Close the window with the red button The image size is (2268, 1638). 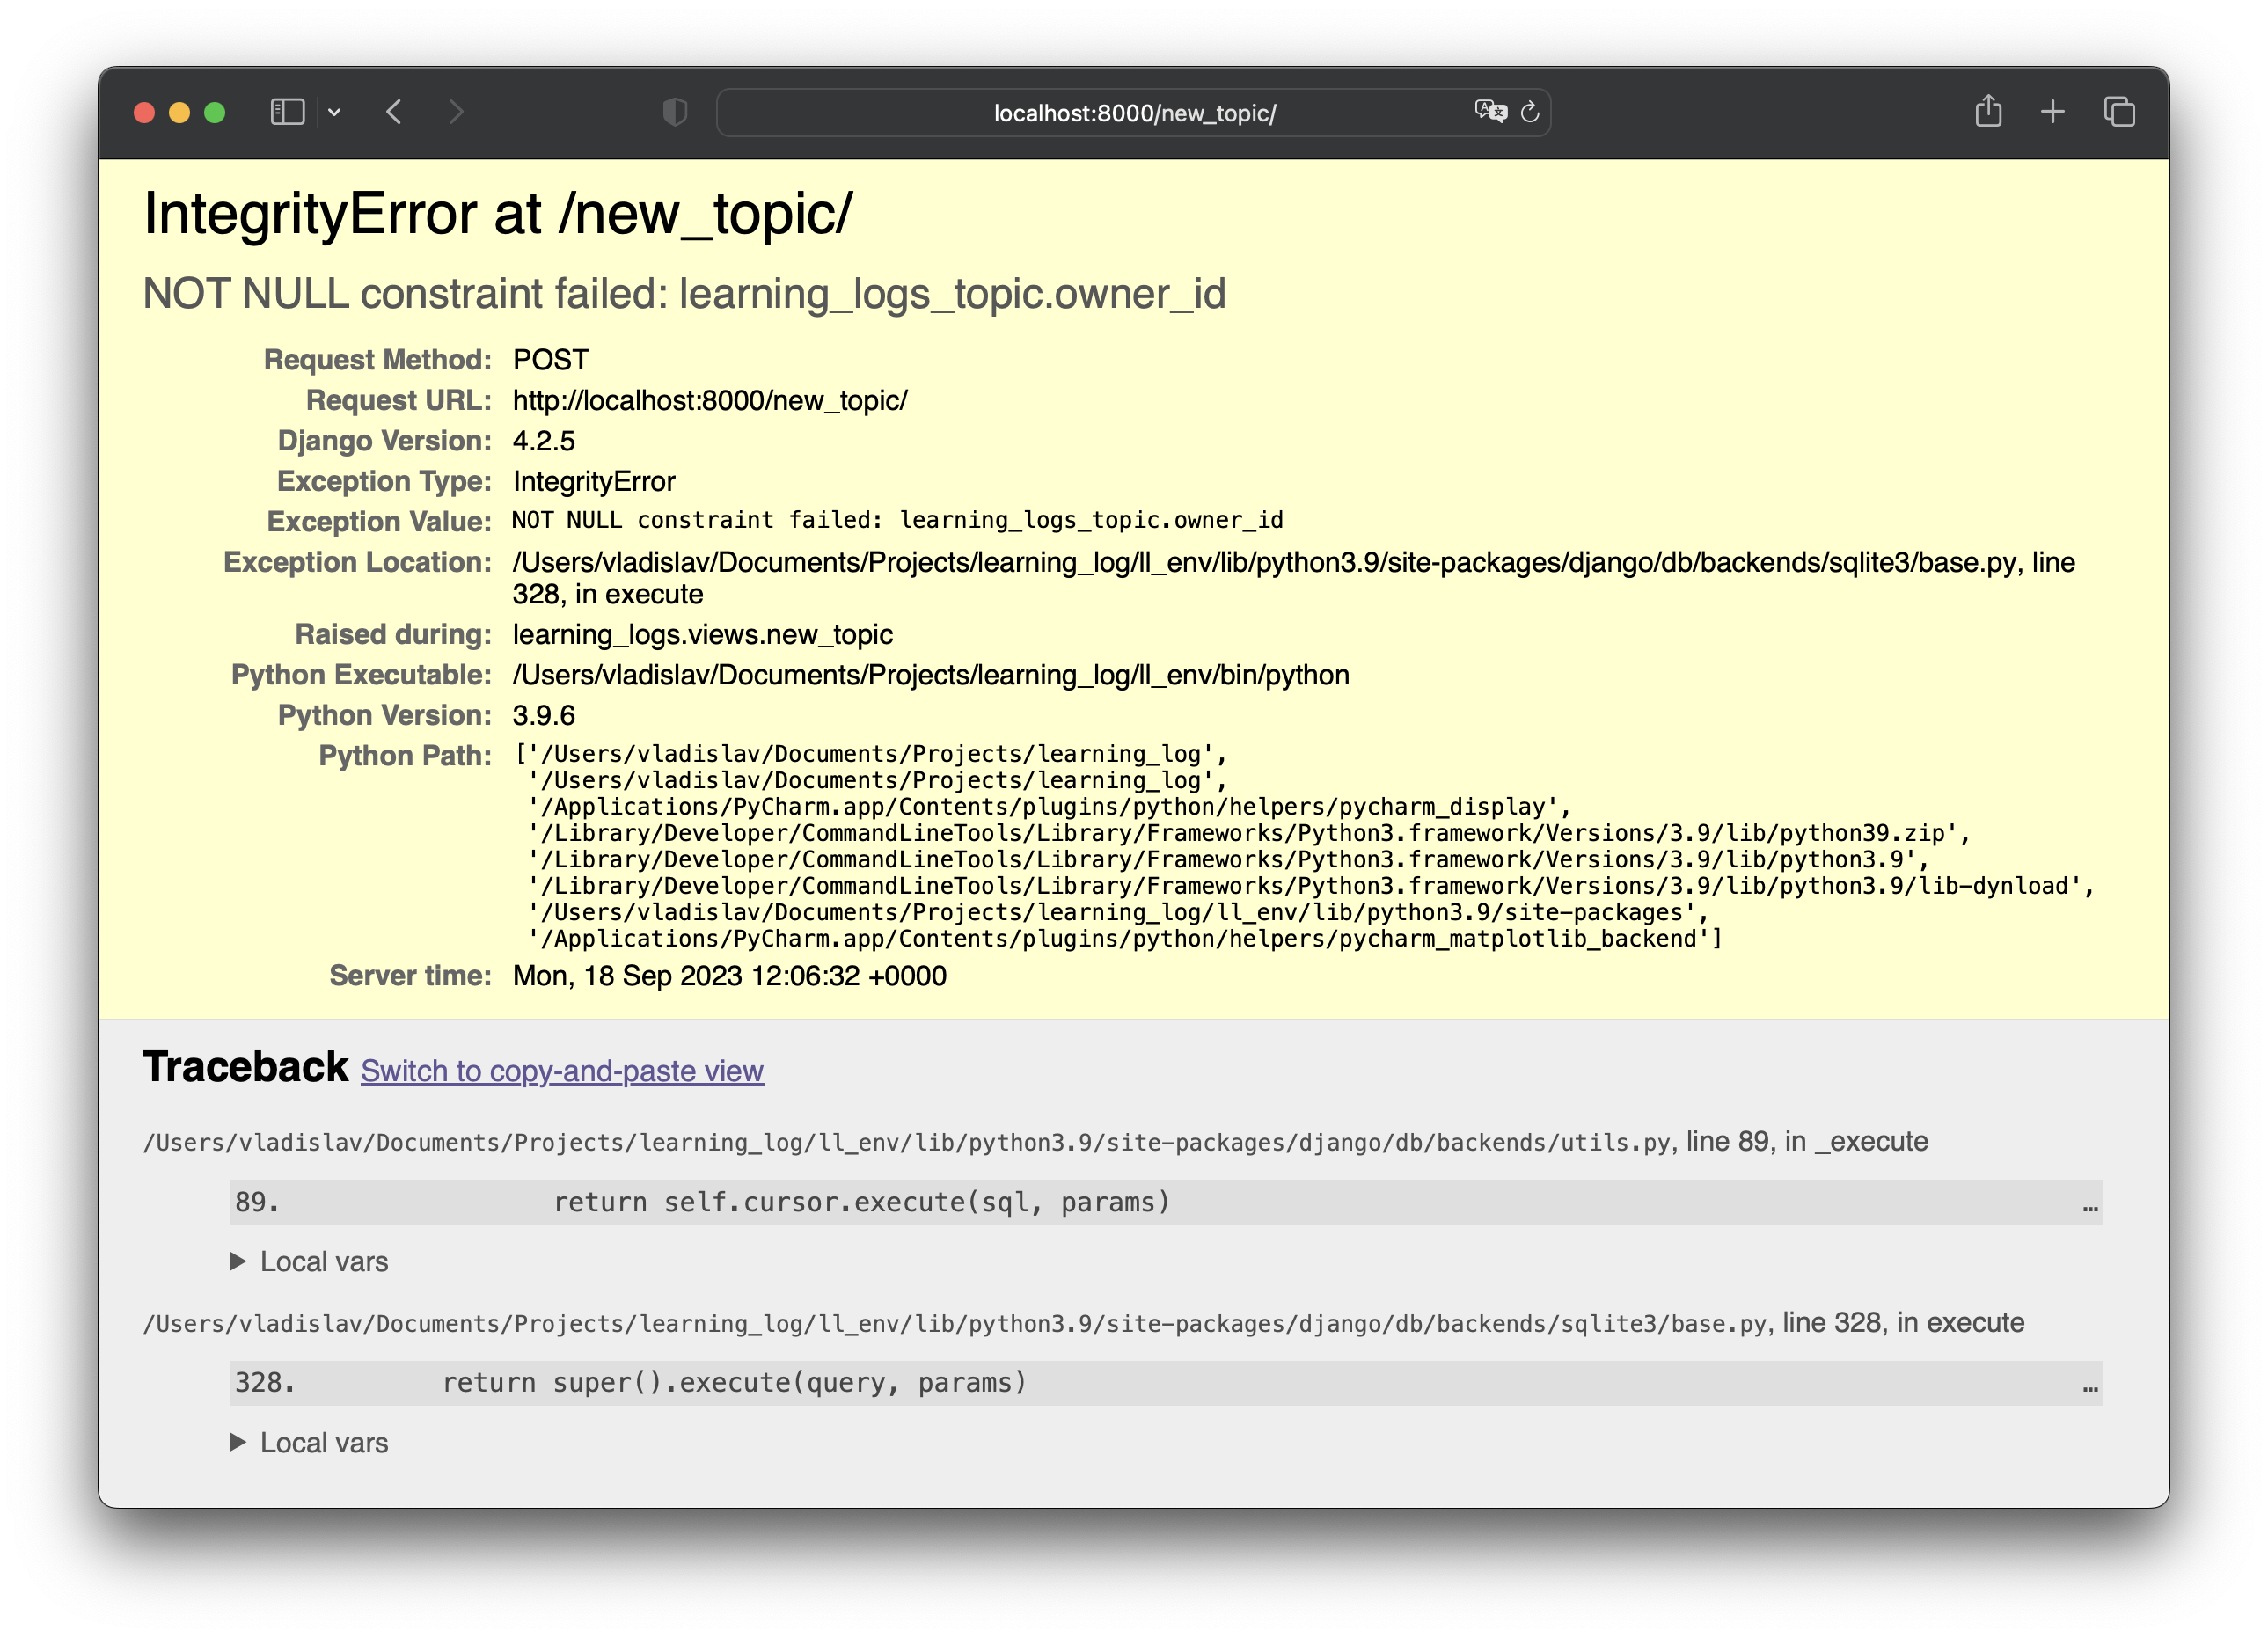pyautogui.click(x=144, y=112)
